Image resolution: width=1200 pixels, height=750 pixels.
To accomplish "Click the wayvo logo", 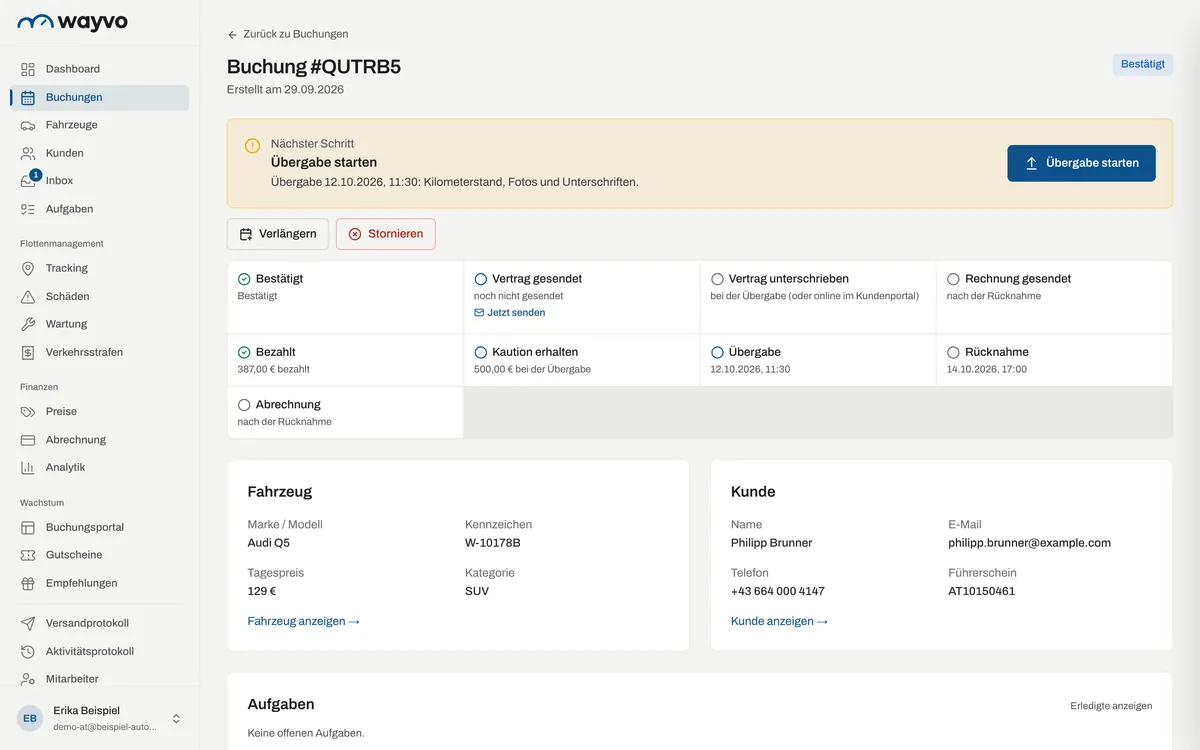I will pos(72,22).
